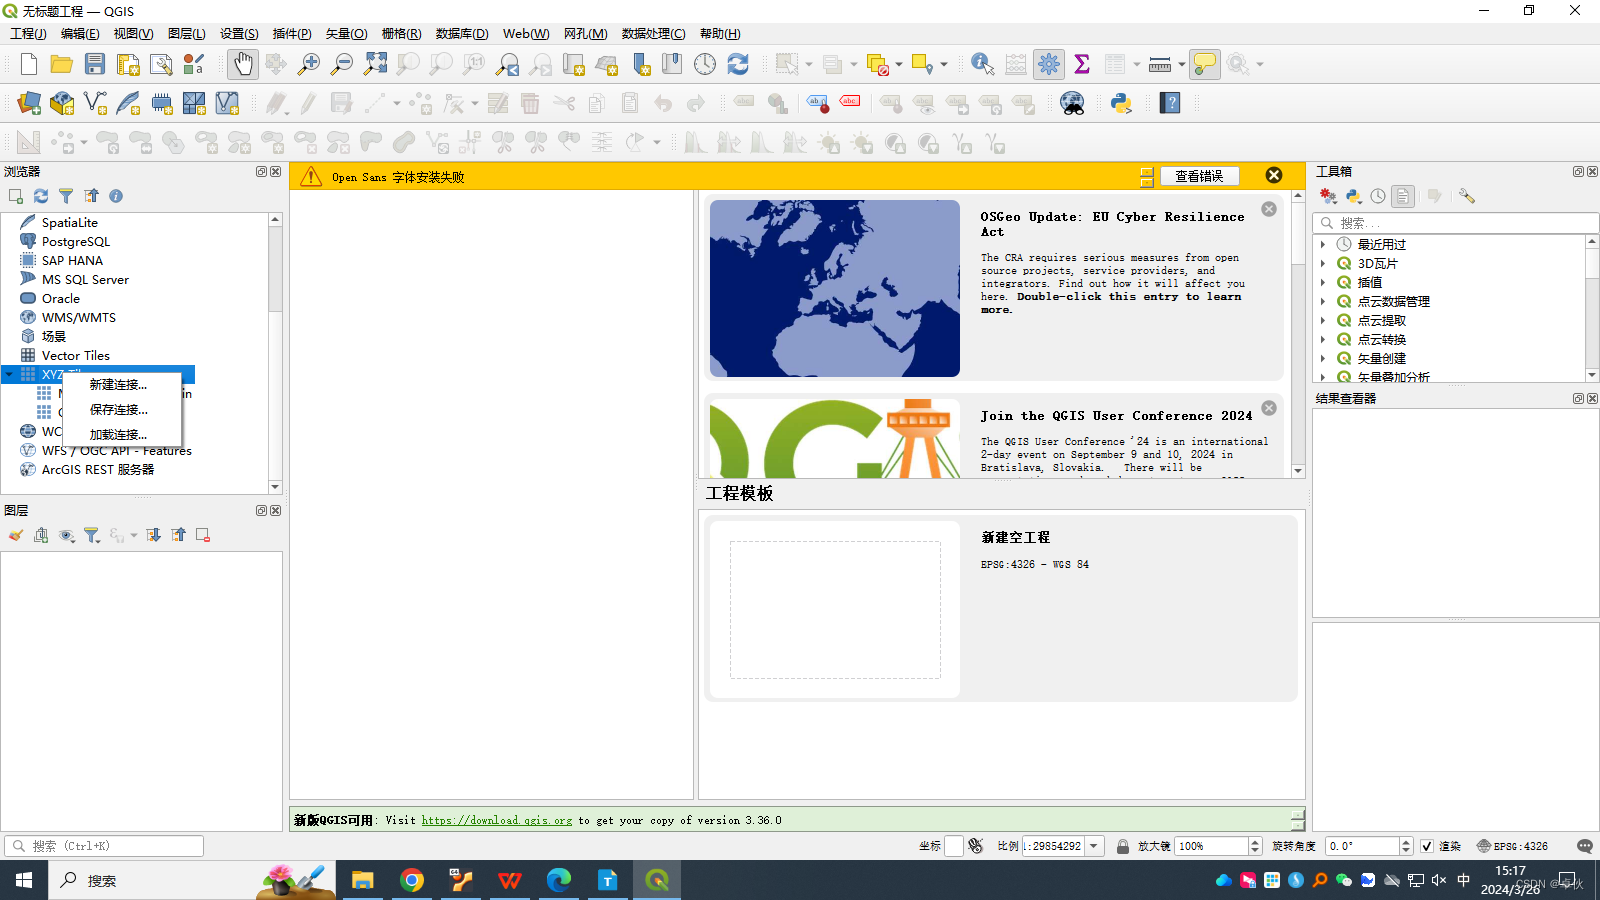Image resolution: width=1600 pixels, height=900 pixels.
Task: Open the 图层(L) menu
Action: (186, 33)
